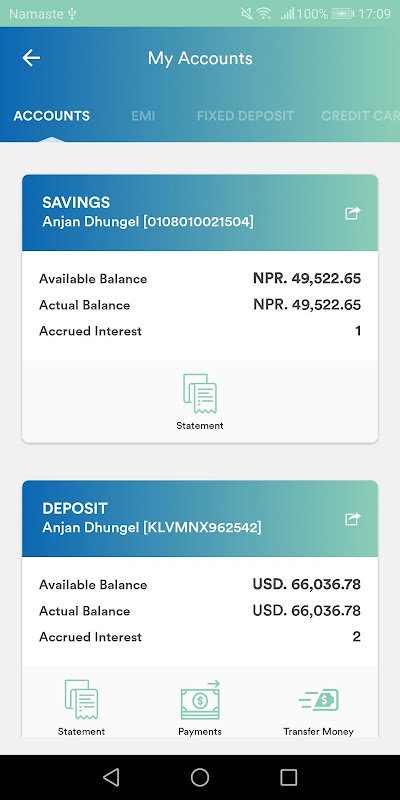
Task: Tap the Savings Accrued Interest row
Action: [200, 331]
